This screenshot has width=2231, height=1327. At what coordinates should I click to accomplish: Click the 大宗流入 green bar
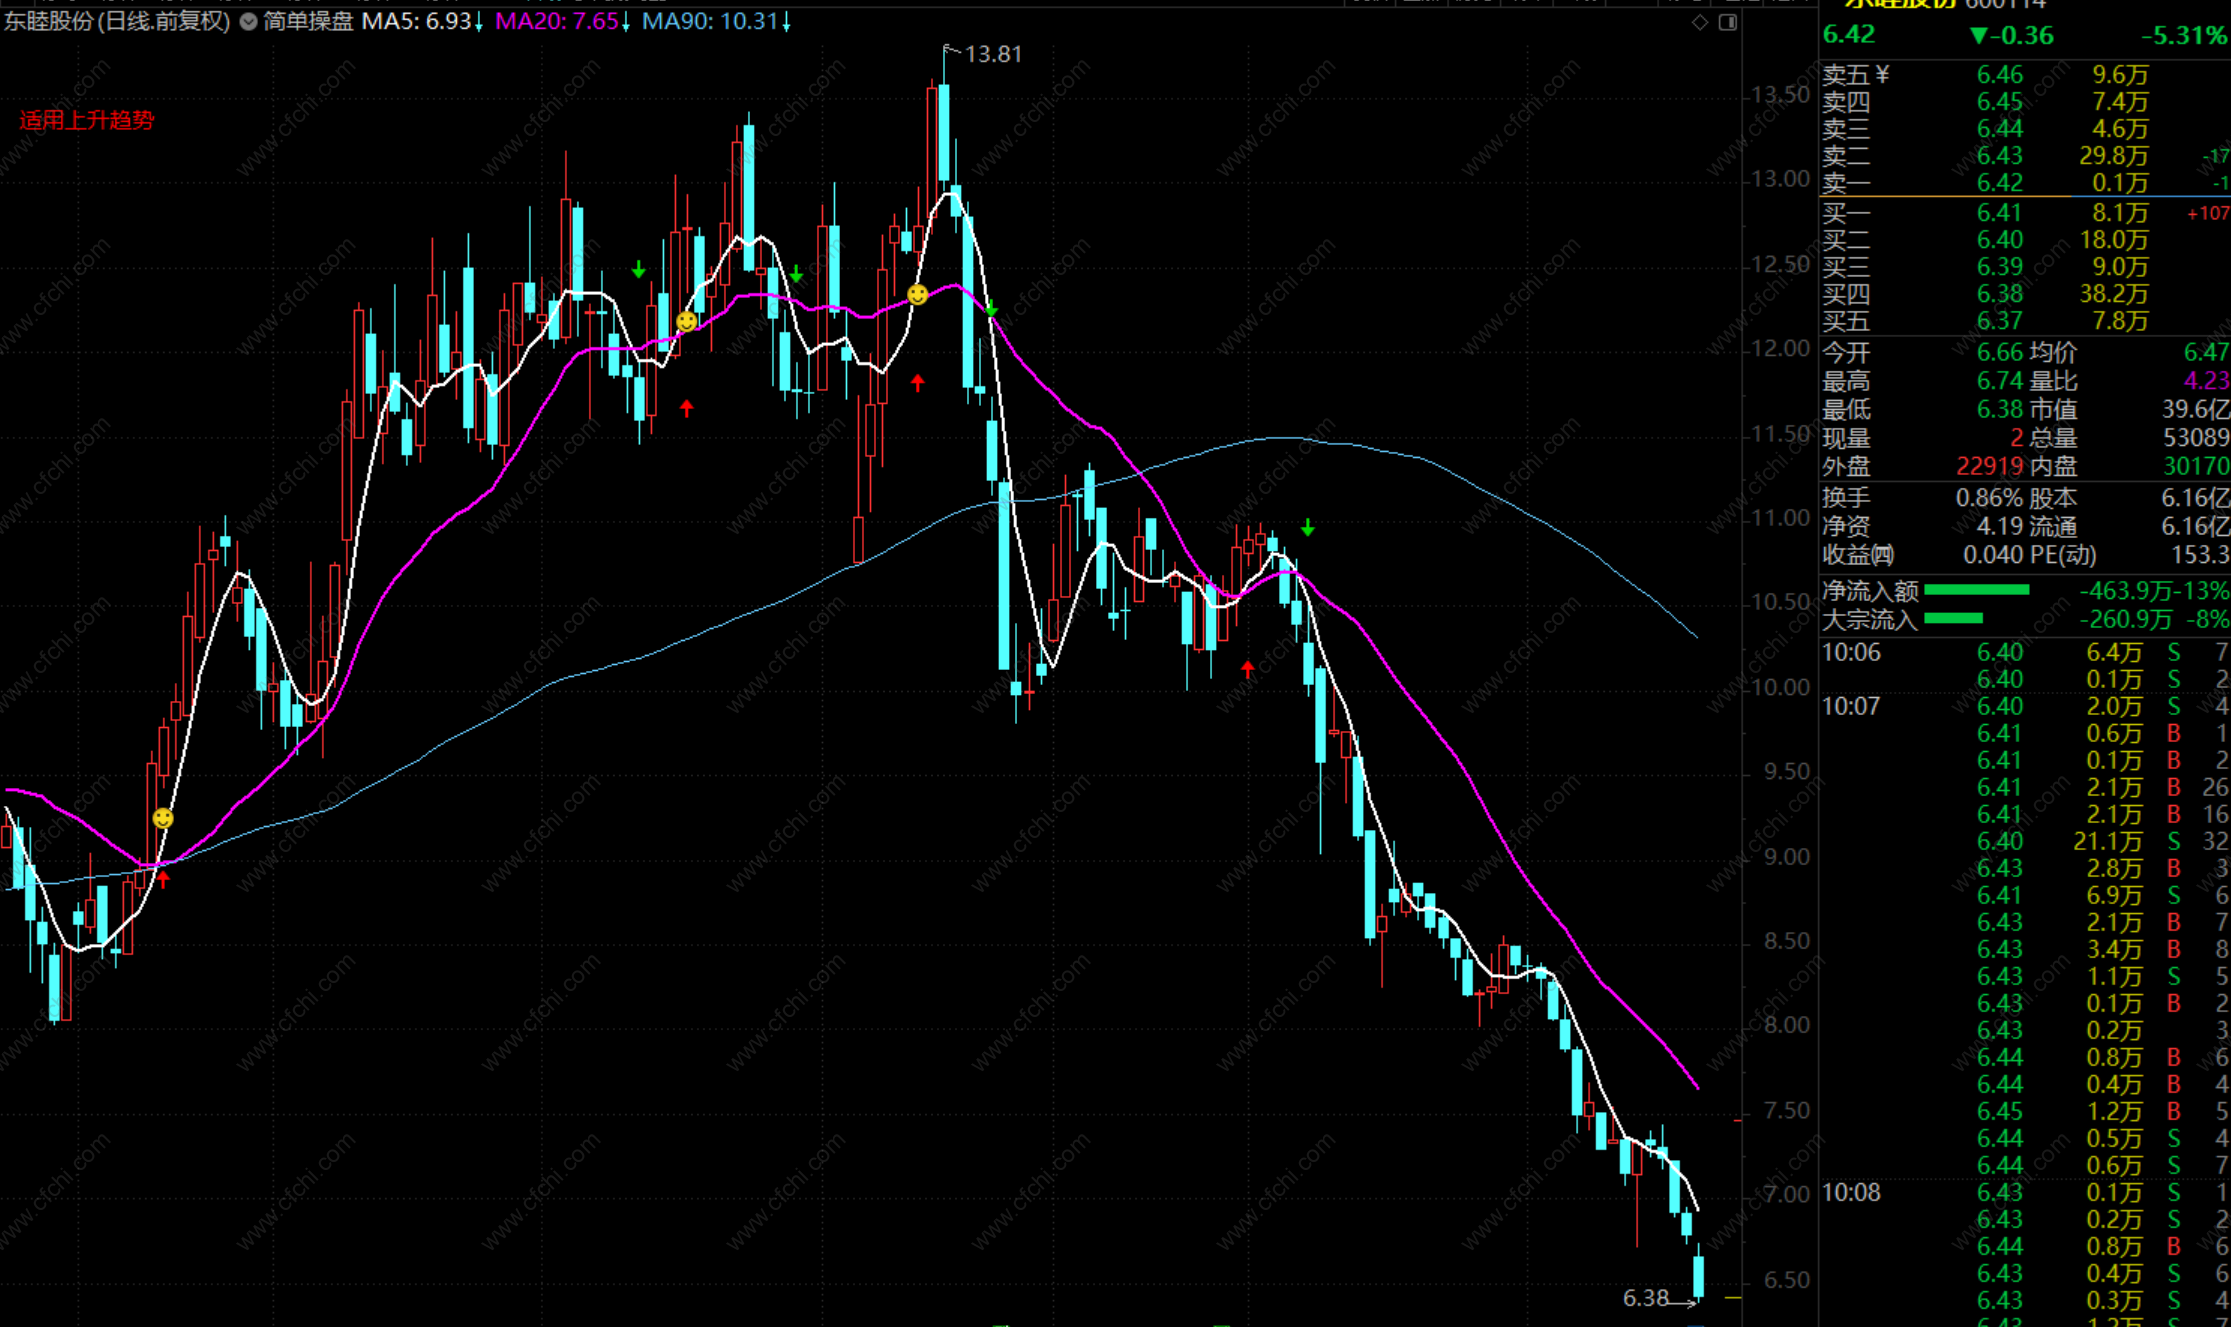point(1953,618)
